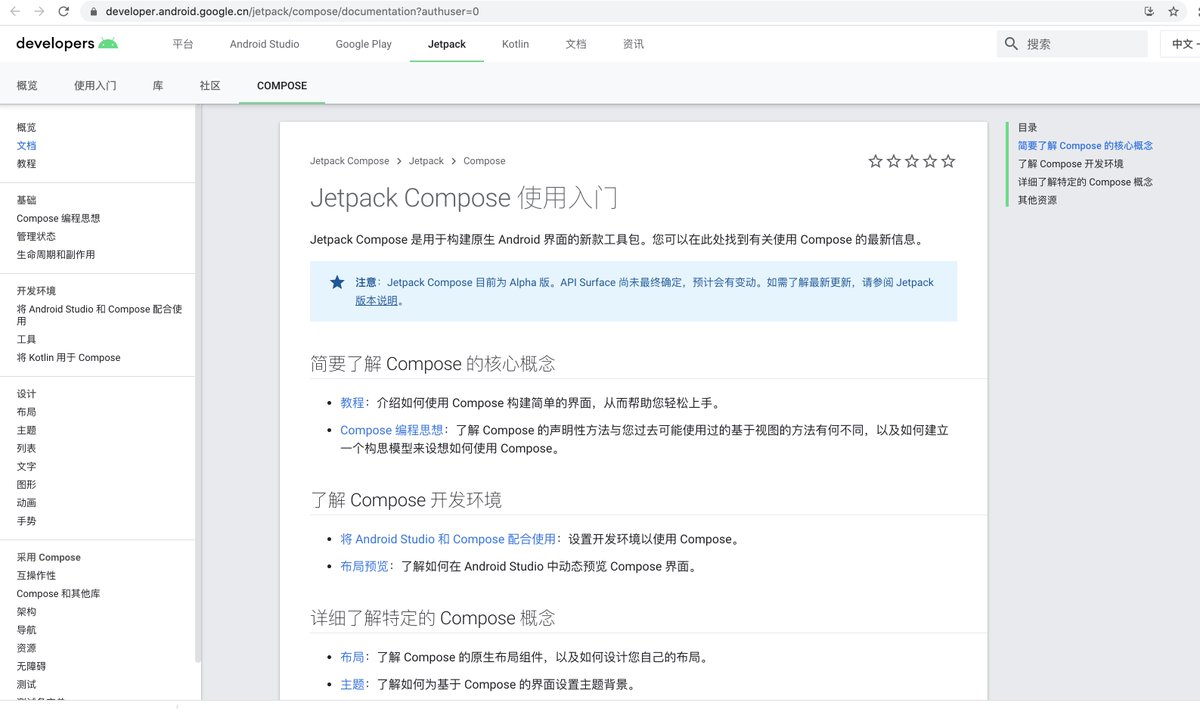Switch to the 概览 sub-tab
The width and height of the screenshot is (1200, 709).
click(x=27, y=85)
